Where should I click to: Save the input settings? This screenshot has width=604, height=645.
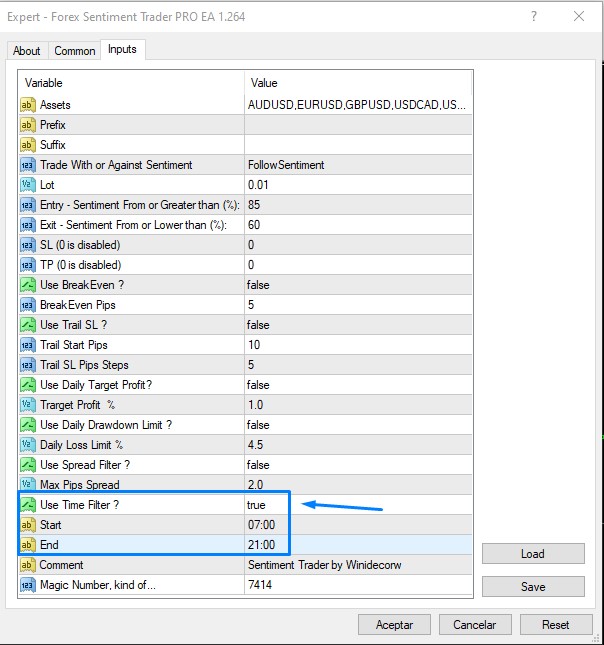pos(533,586)
